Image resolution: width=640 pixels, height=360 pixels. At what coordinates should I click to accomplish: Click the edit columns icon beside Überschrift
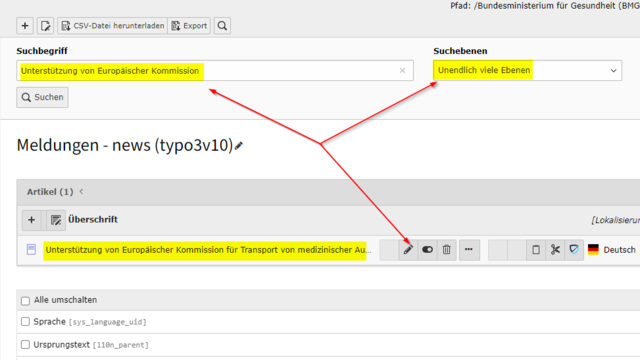pyautogui.click(x=56, y=220)
